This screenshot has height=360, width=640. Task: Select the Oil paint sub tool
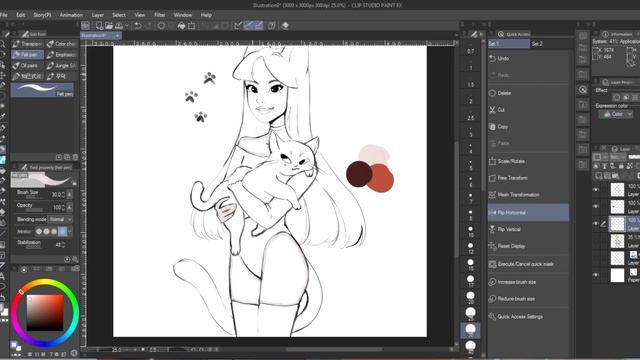(27, 65)
